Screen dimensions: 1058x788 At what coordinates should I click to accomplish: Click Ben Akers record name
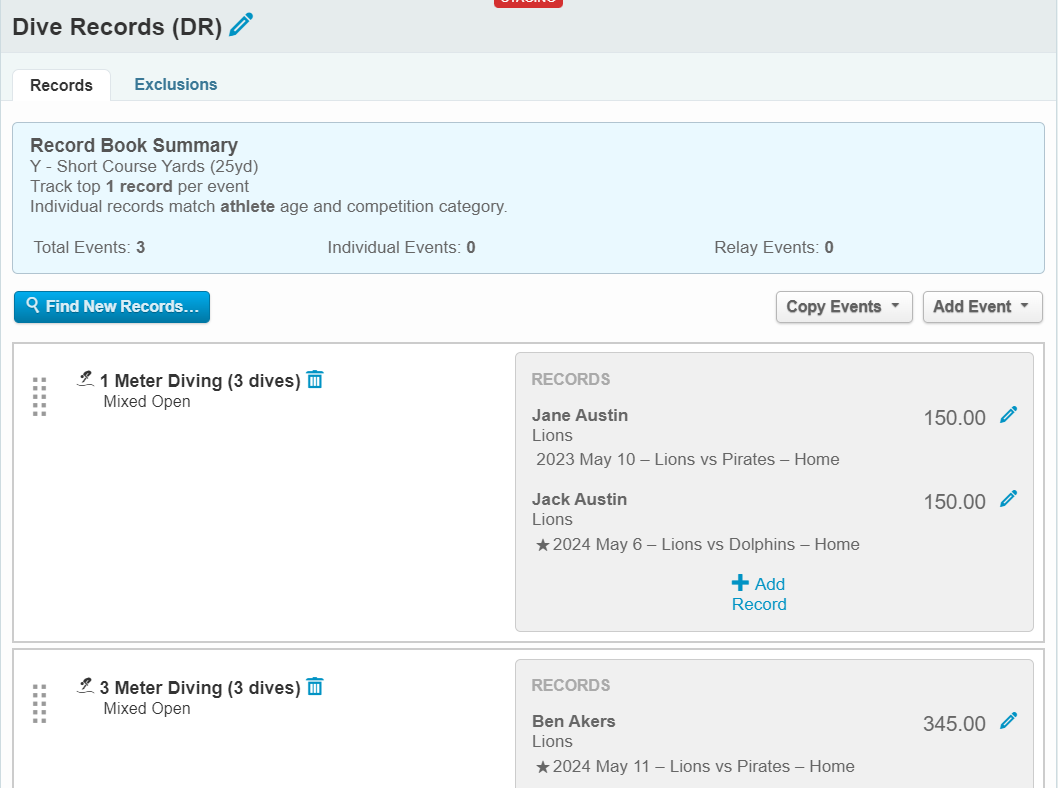[573, 721]
